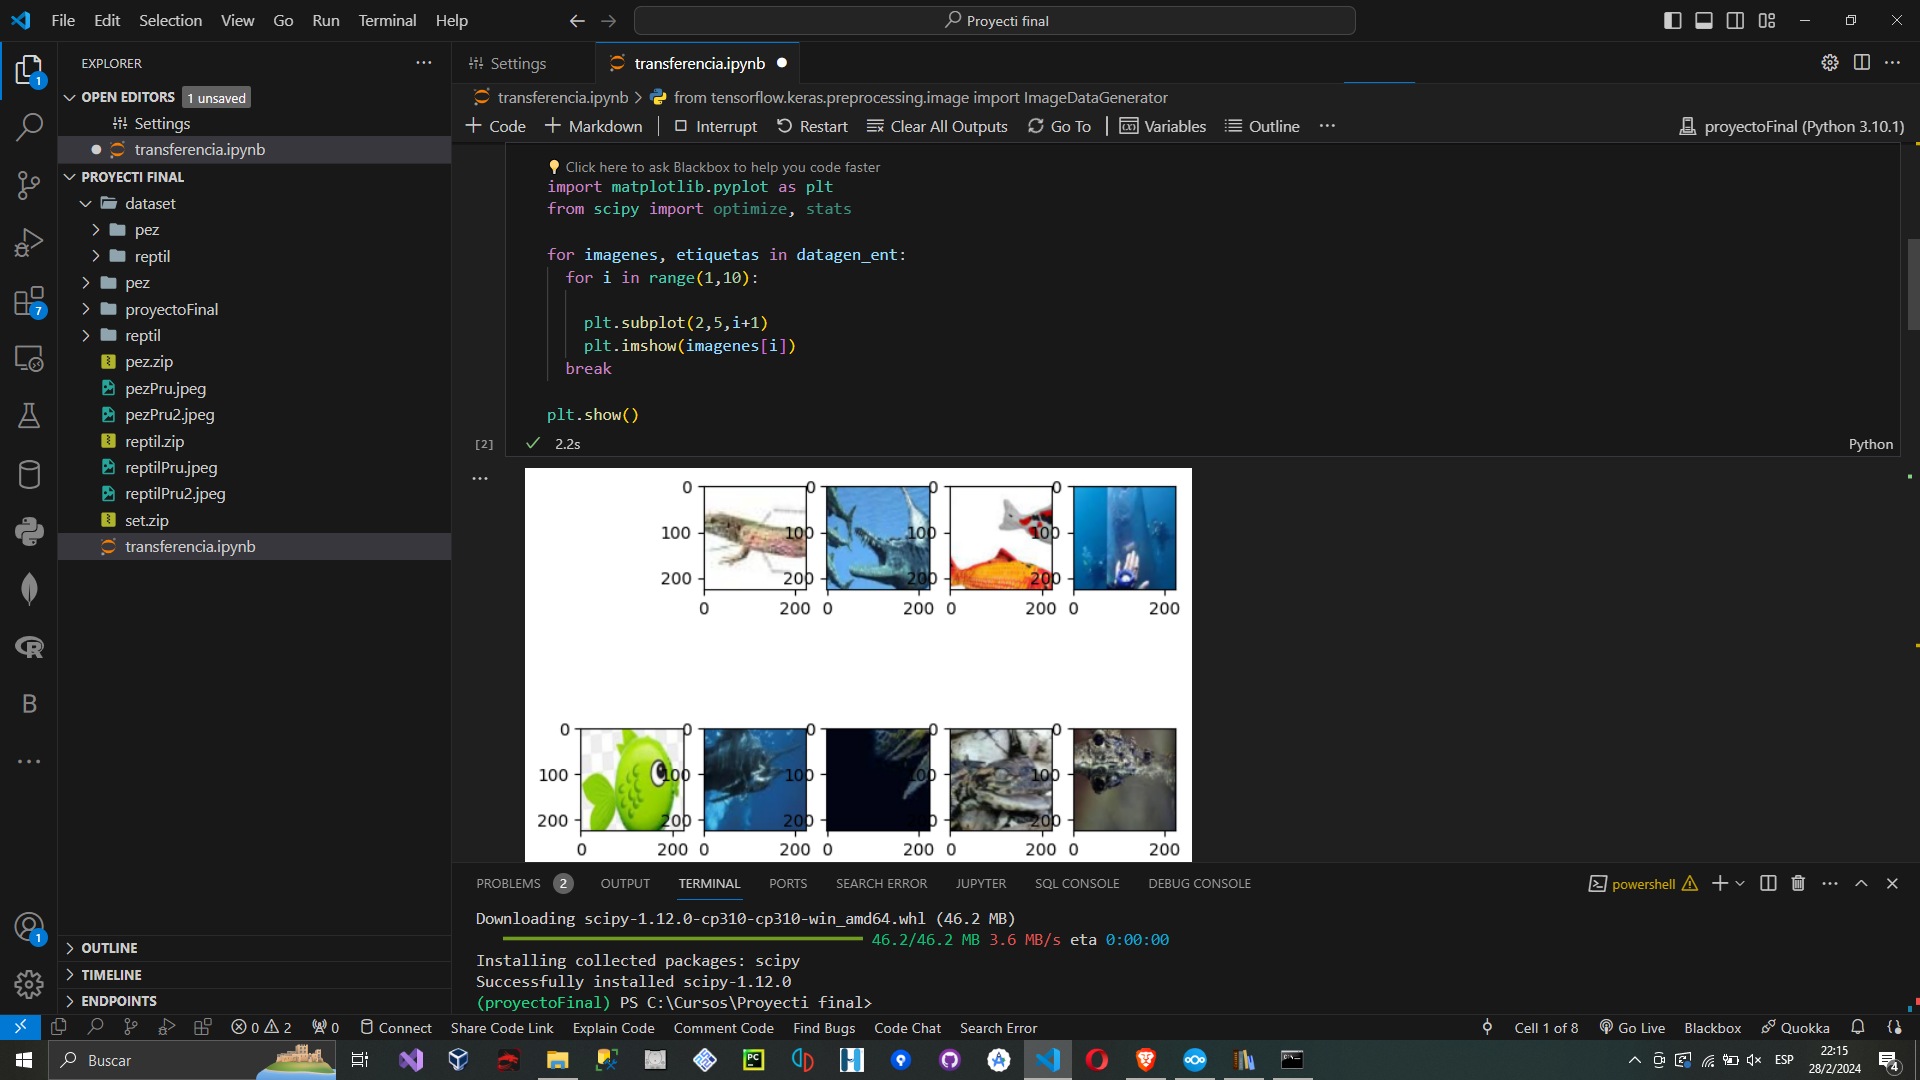Click the editor vertical scrollbar

1912,285
